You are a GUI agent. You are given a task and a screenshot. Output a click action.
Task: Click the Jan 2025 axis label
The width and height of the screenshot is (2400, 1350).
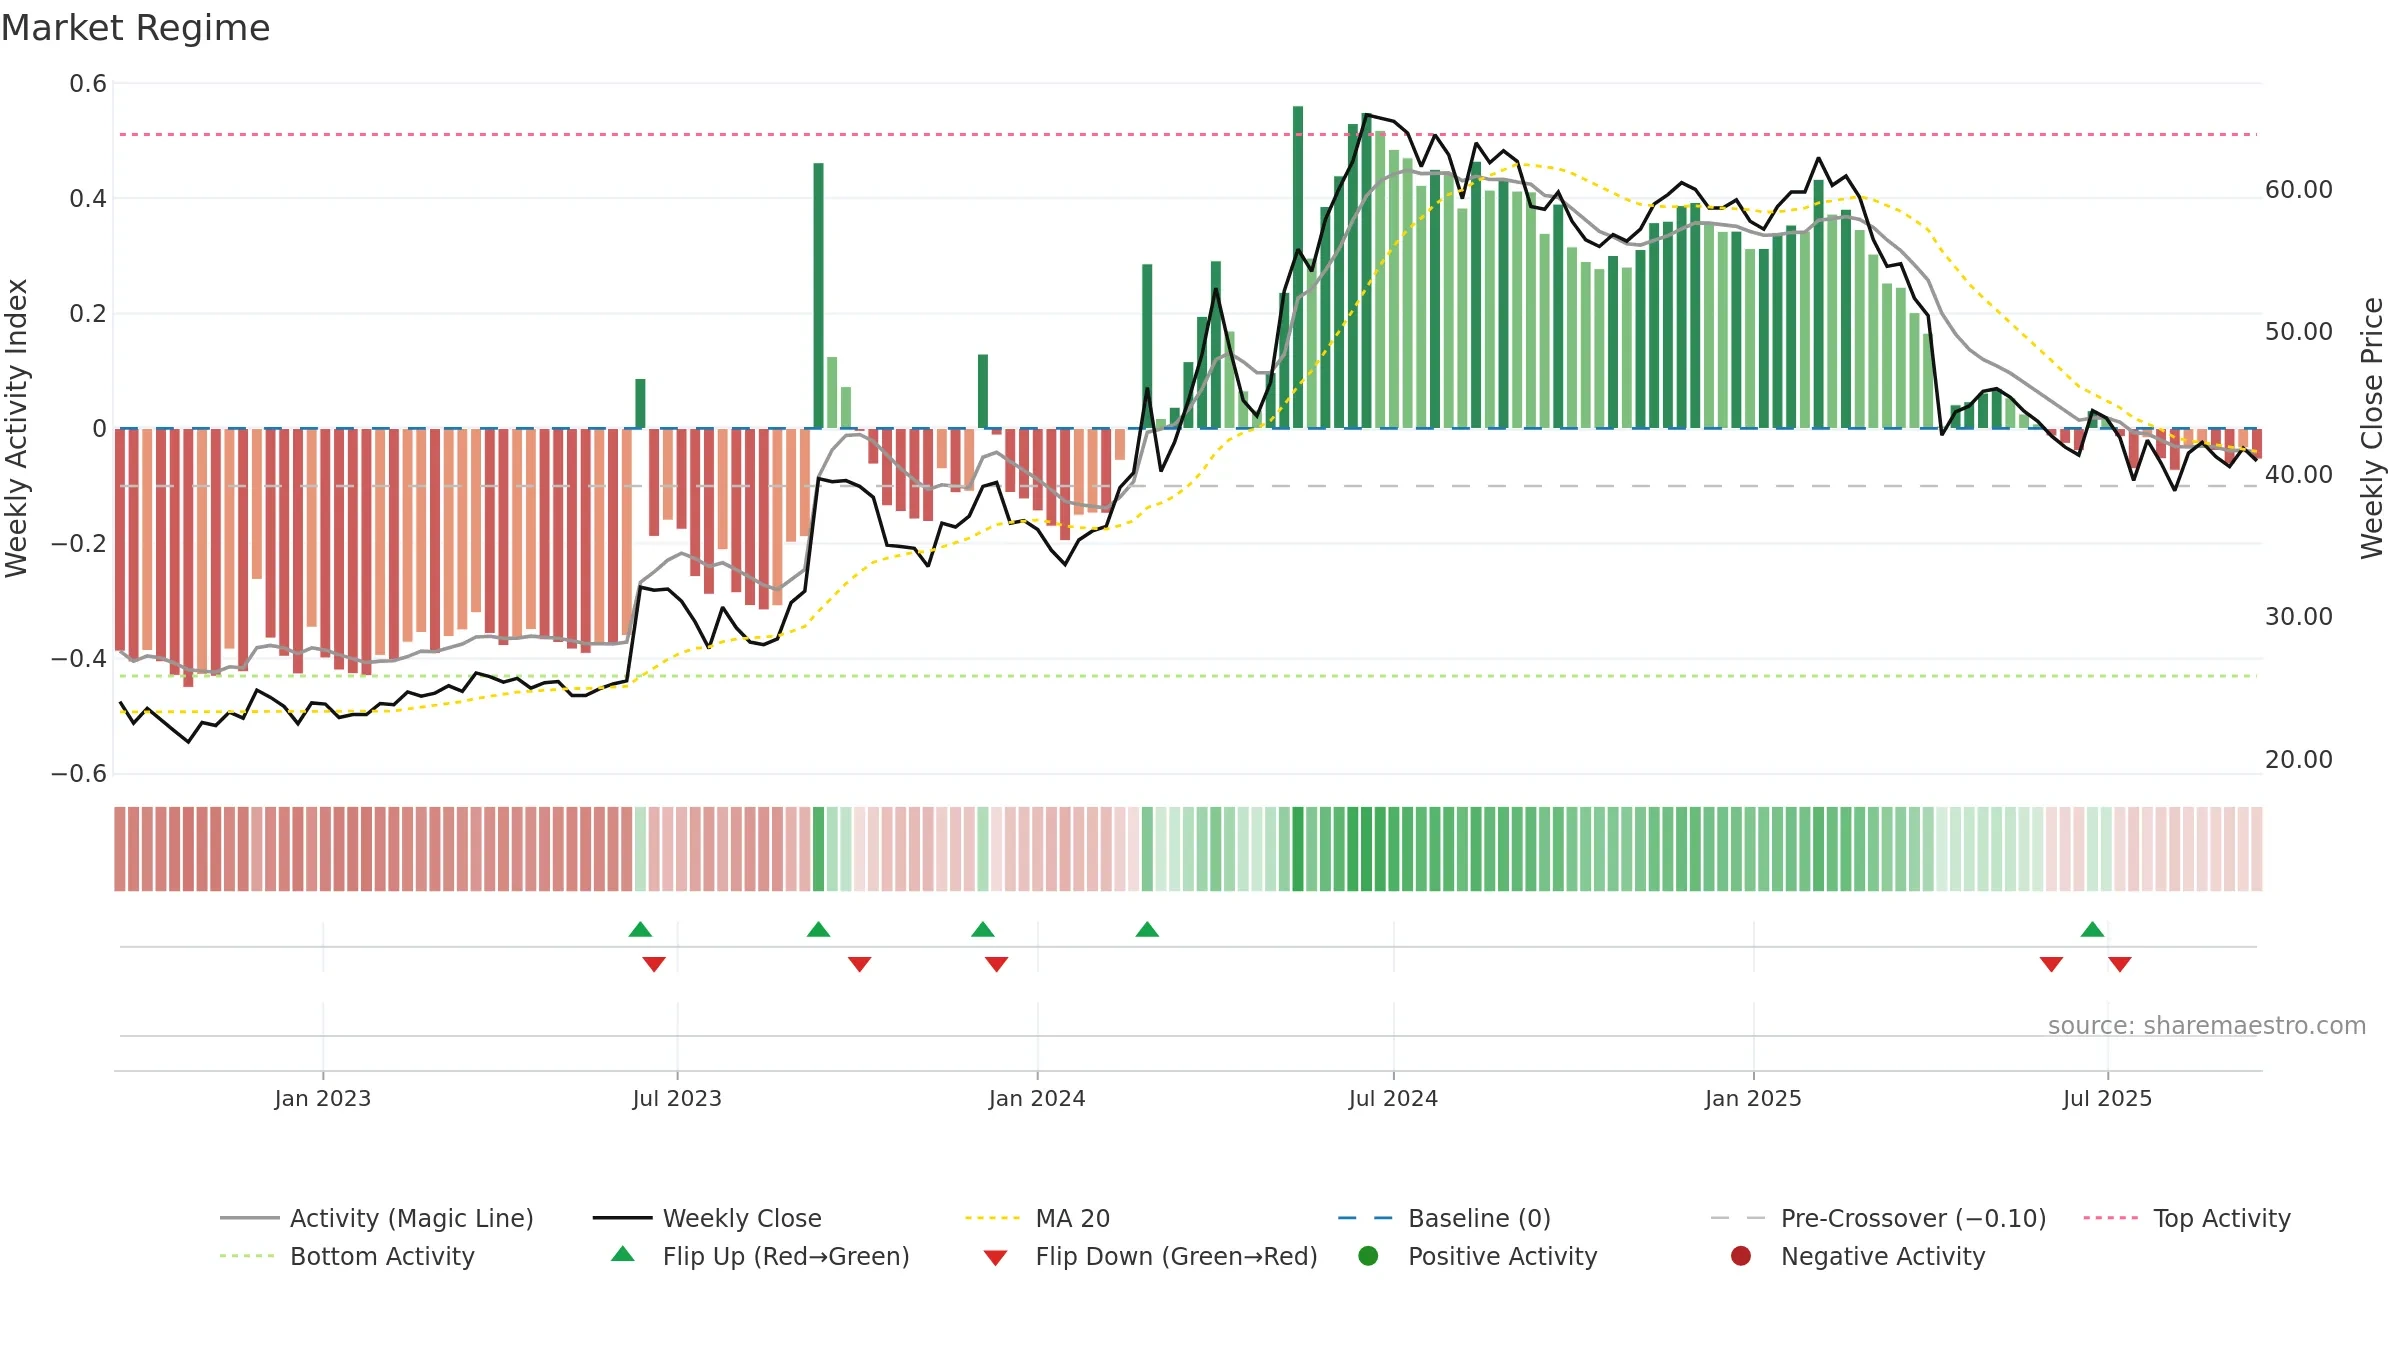pos(1753,1098)
